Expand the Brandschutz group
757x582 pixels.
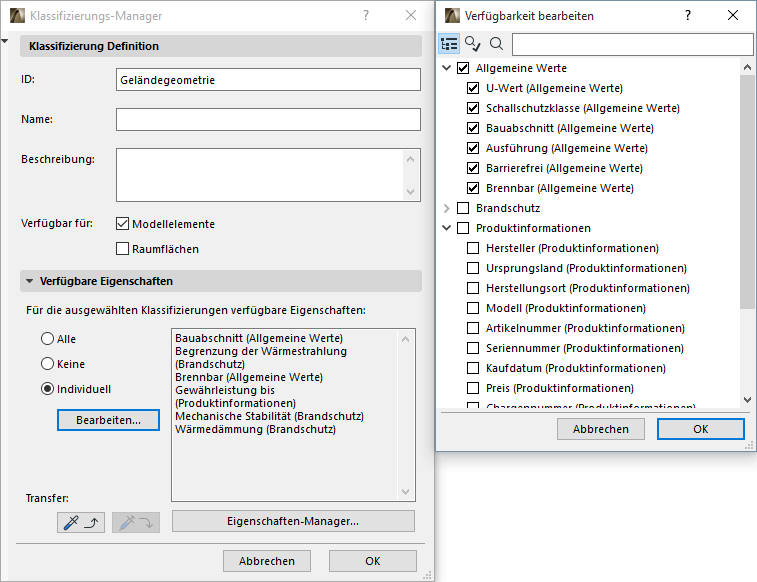click(446, 208)
